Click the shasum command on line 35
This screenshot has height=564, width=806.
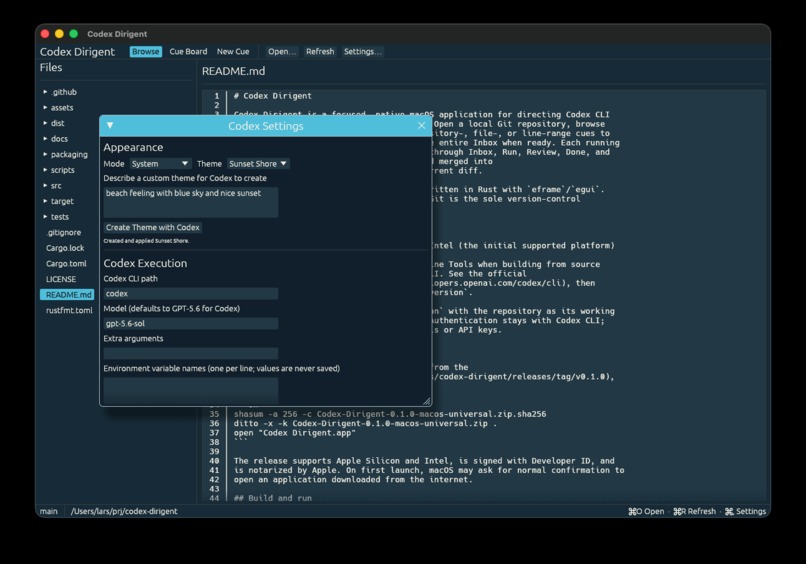390,414
